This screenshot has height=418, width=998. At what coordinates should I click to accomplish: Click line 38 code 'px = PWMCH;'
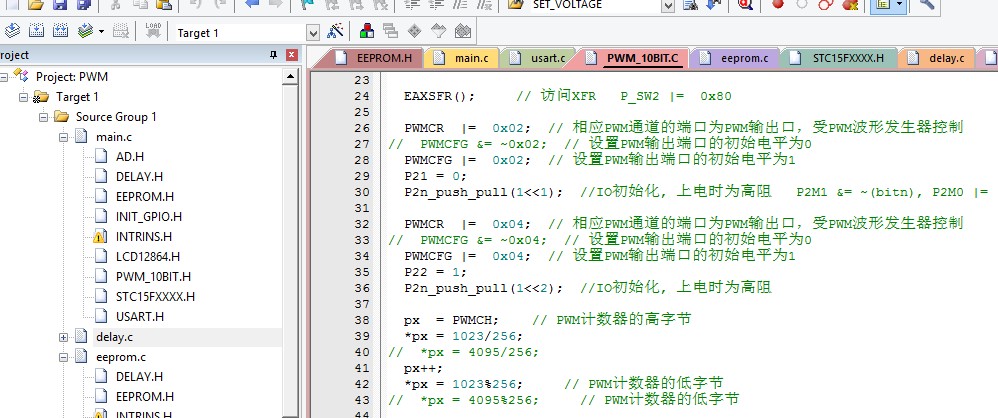(x=452, y=319)
